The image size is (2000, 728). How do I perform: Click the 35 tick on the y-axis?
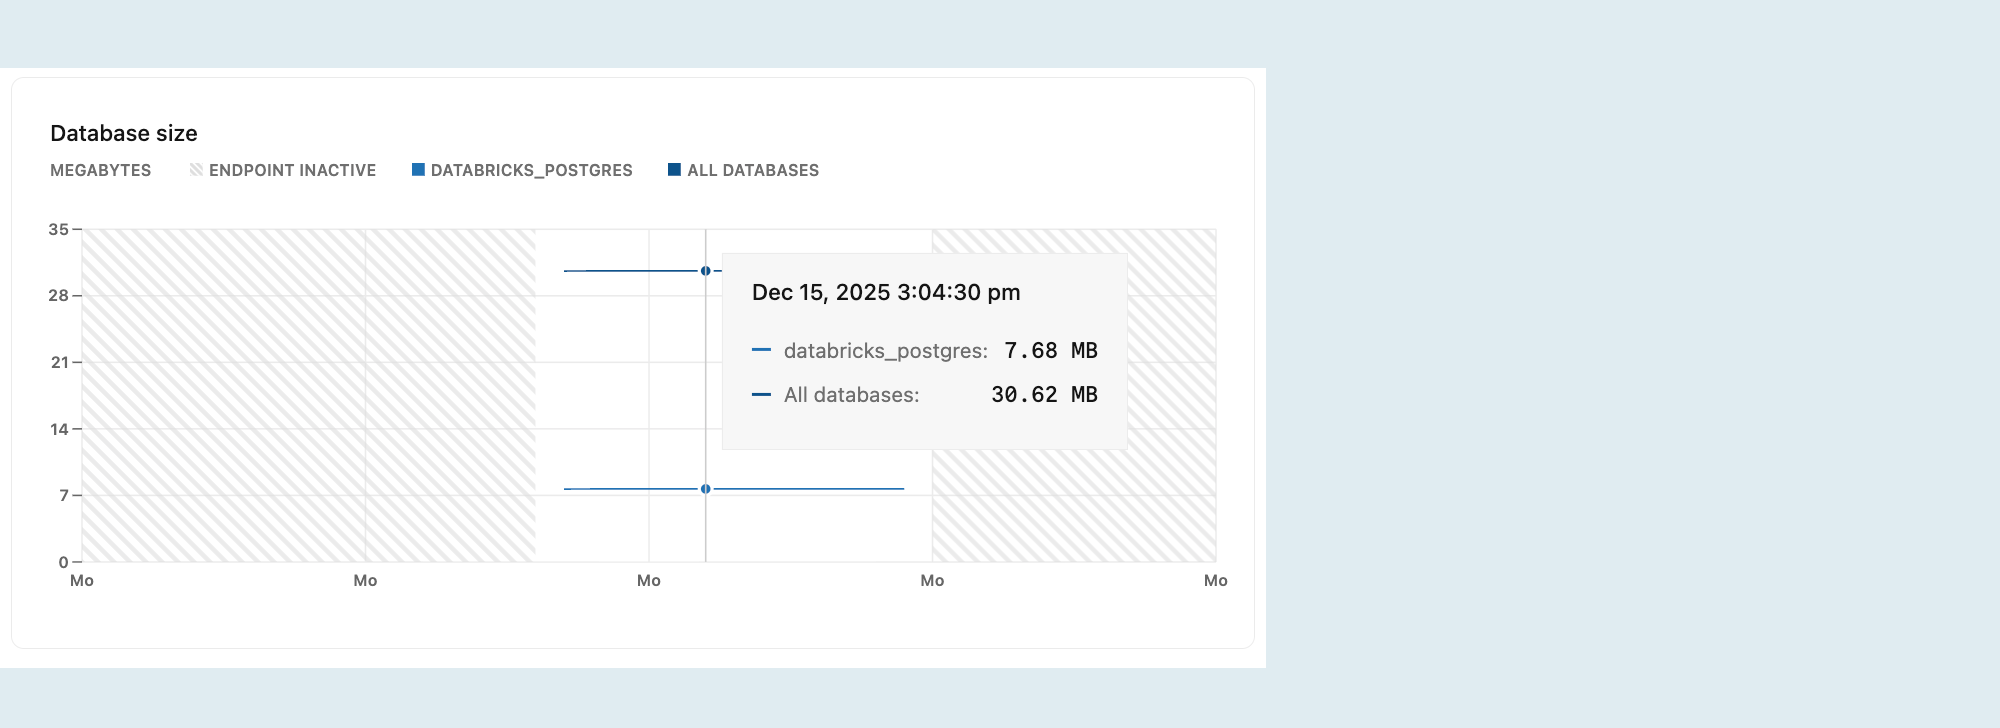click(58, 229)
